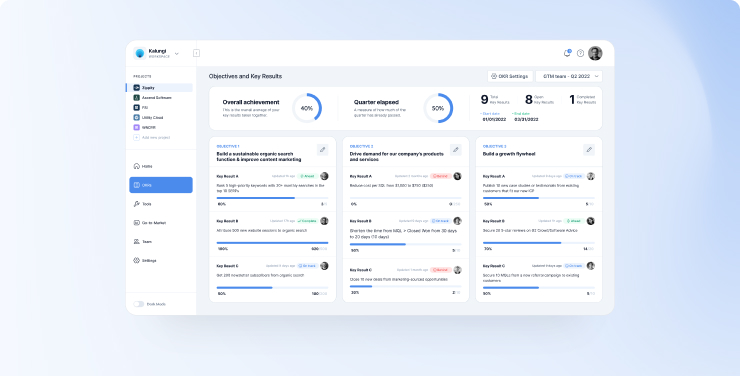The width and height of the screenshot is (740, 376).
Task: Click the Ahead badge on Objective 1 Key Result A
Action: click(x=307, y=176)
